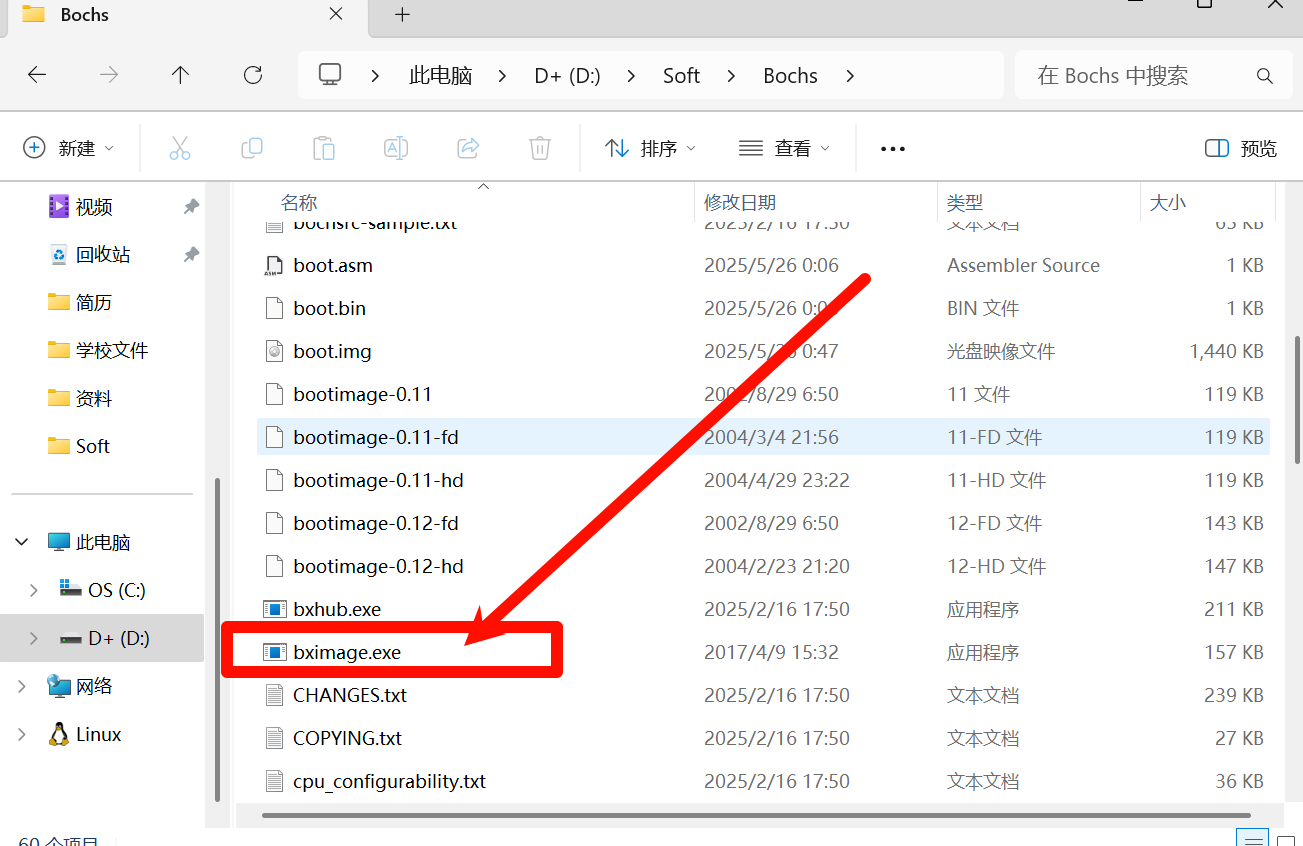The image size is (1303, 846).
Task: Click the Rename icon in toolbar
Action: coord(396,148)
